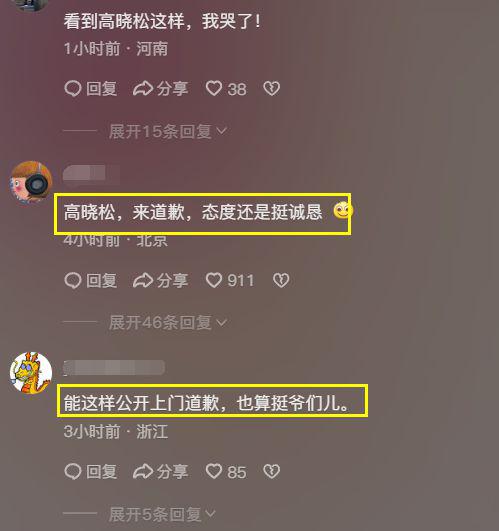Share the Zhejiang comment

point(160,472)
